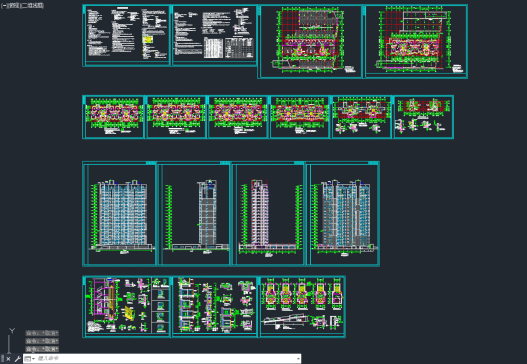
Task: Select the design notes sheet with yellow highlight
Action: coord(126,35)
